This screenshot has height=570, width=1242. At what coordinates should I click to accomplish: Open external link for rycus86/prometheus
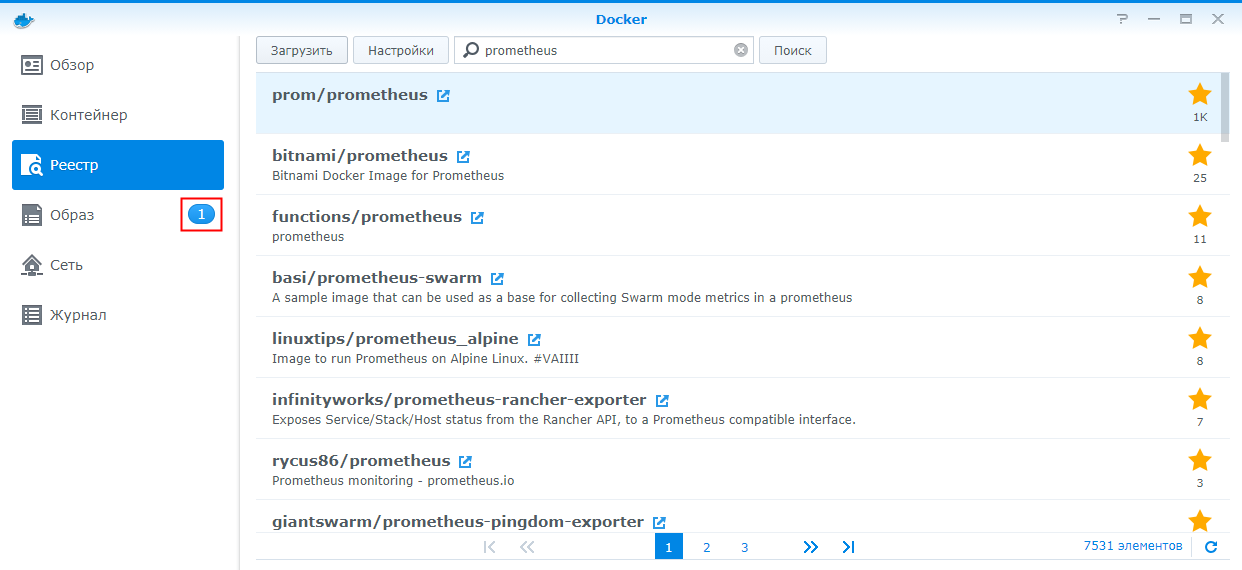(x=465, y=462)
